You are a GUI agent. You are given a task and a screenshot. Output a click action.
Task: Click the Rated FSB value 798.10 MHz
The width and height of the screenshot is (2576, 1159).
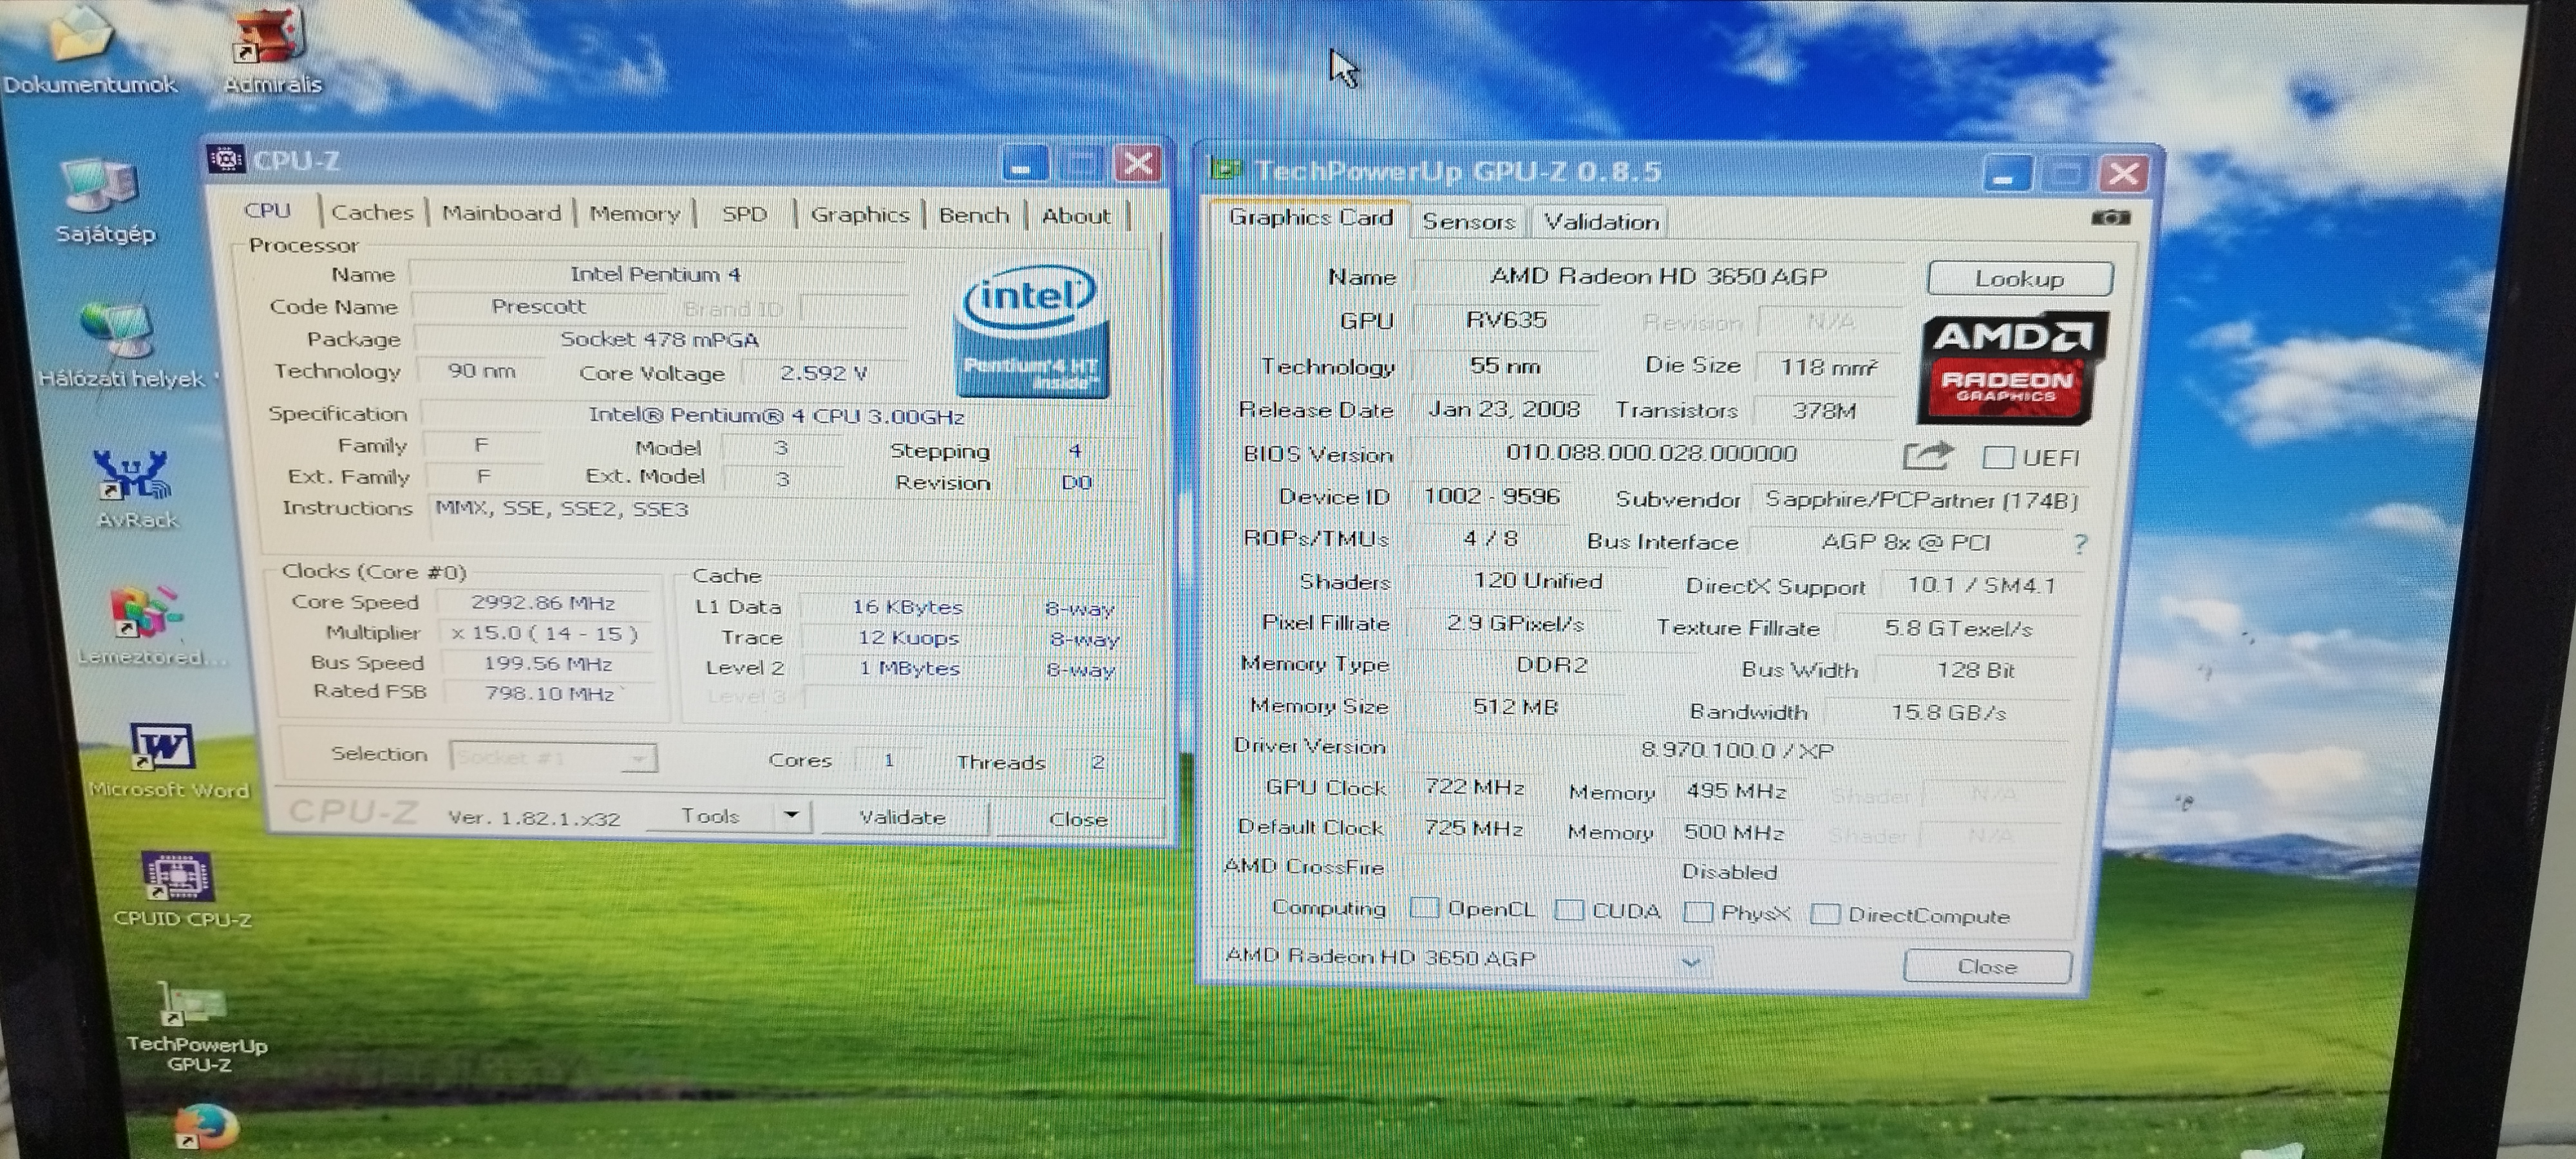click(549, 693)
